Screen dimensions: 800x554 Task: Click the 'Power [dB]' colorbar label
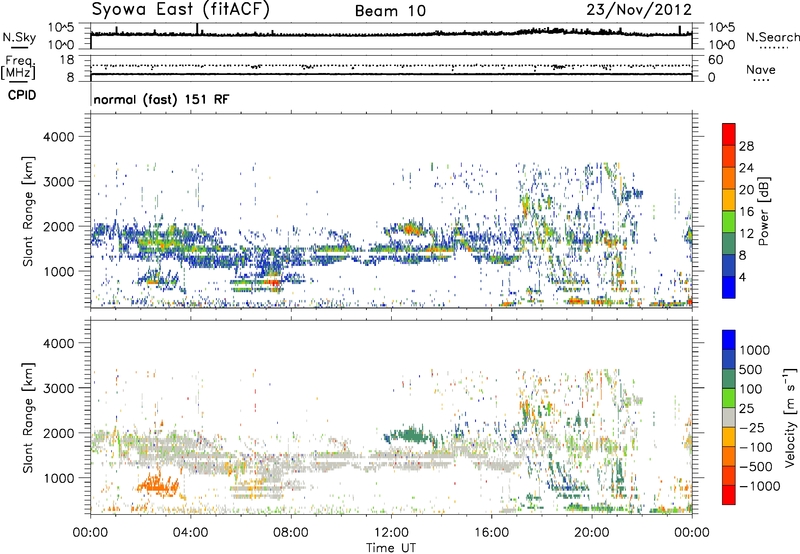[764, 211]
